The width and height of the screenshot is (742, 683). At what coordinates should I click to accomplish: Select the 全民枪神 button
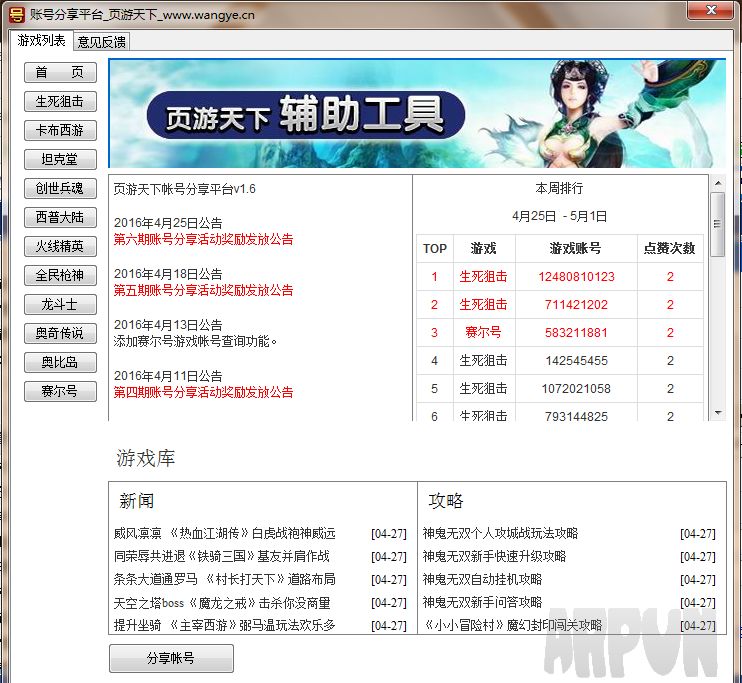60,275
